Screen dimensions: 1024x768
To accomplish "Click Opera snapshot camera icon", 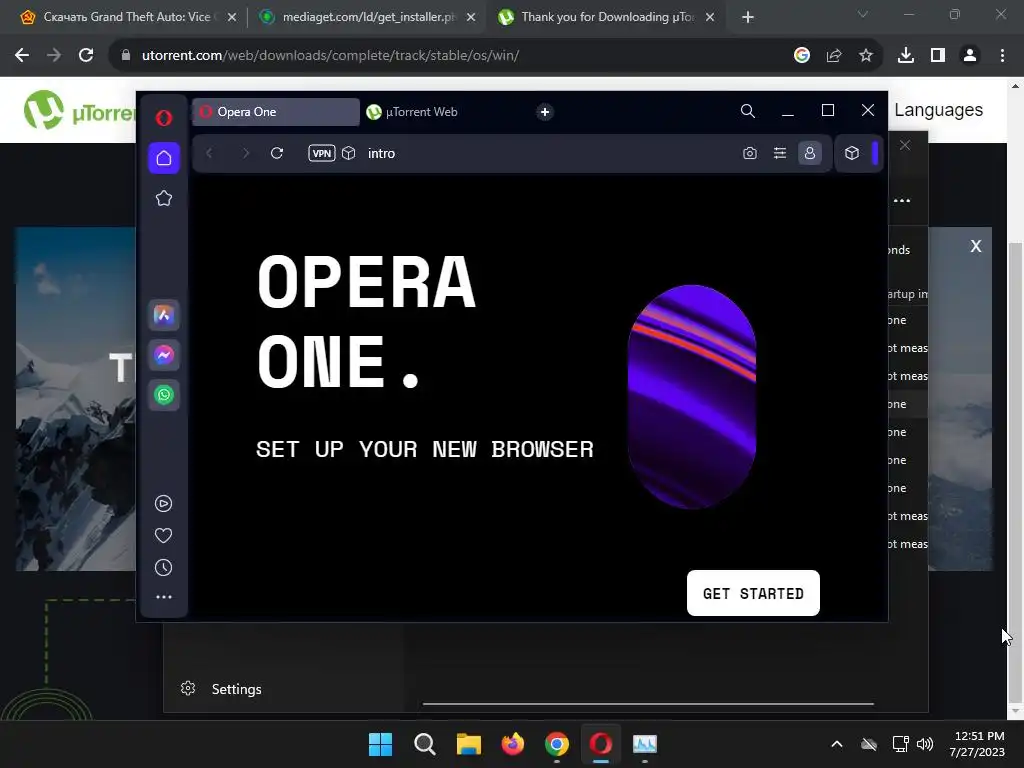I will click(x=750, y=153).
